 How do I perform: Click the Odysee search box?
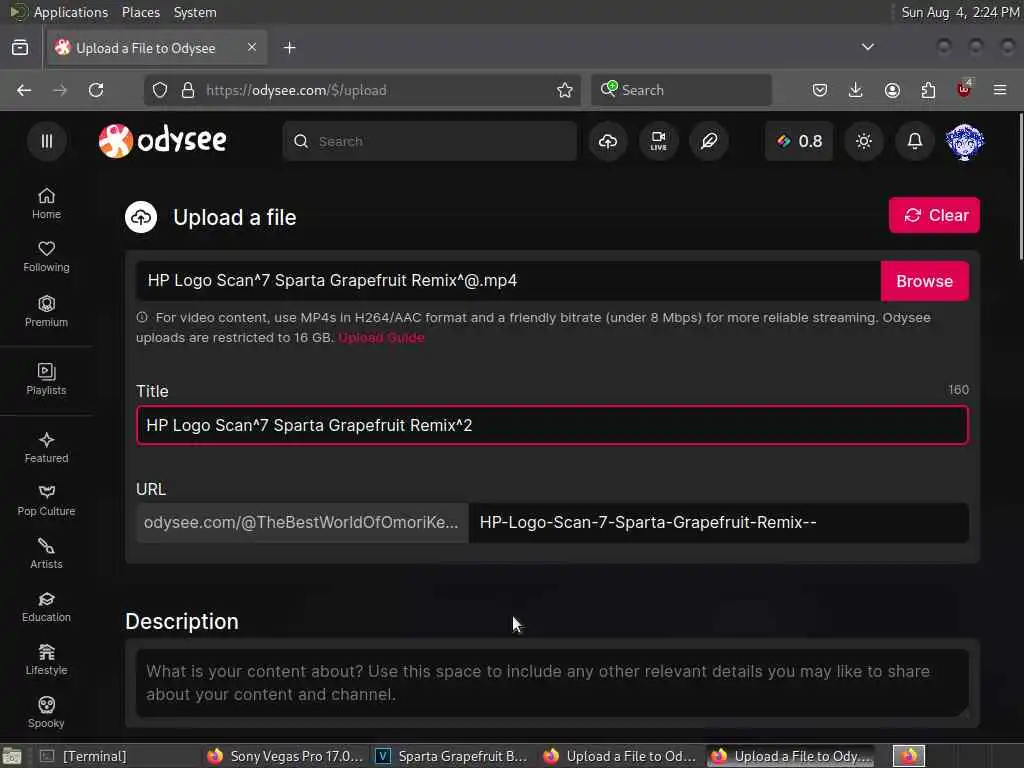click(x=430, y=141)
